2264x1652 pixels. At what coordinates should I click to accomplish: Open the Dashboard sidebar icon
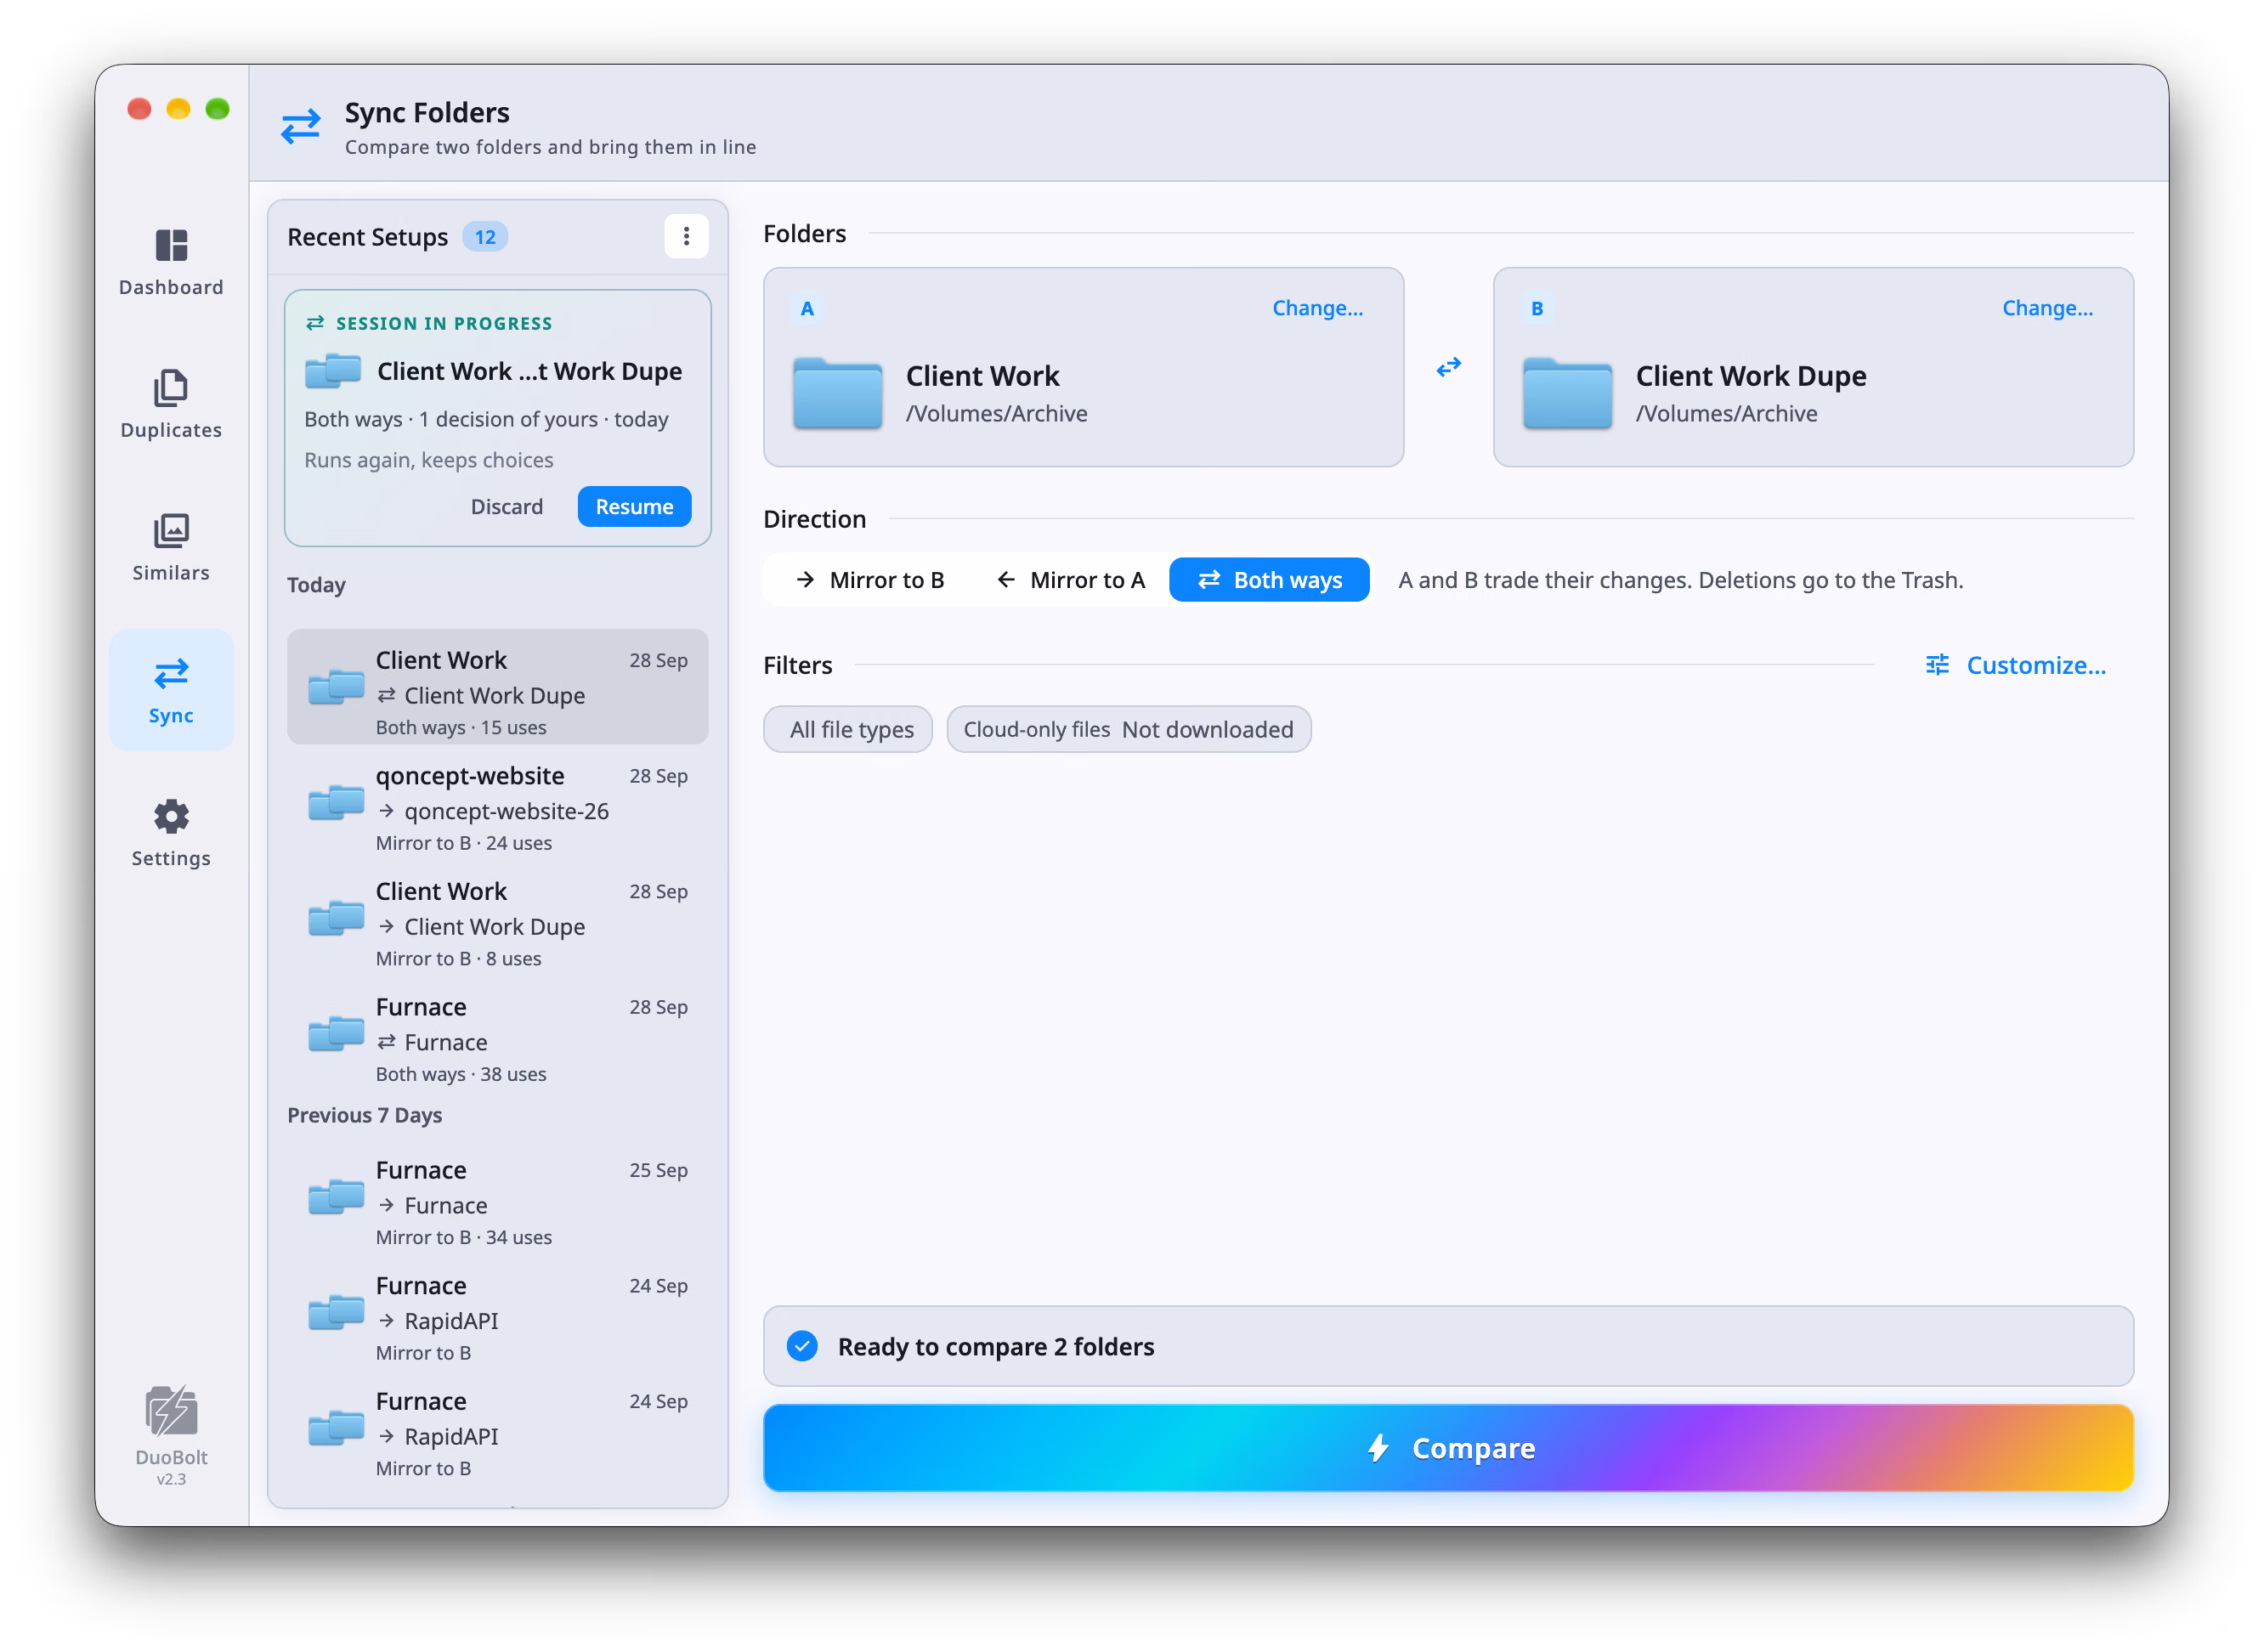point(171,245)
